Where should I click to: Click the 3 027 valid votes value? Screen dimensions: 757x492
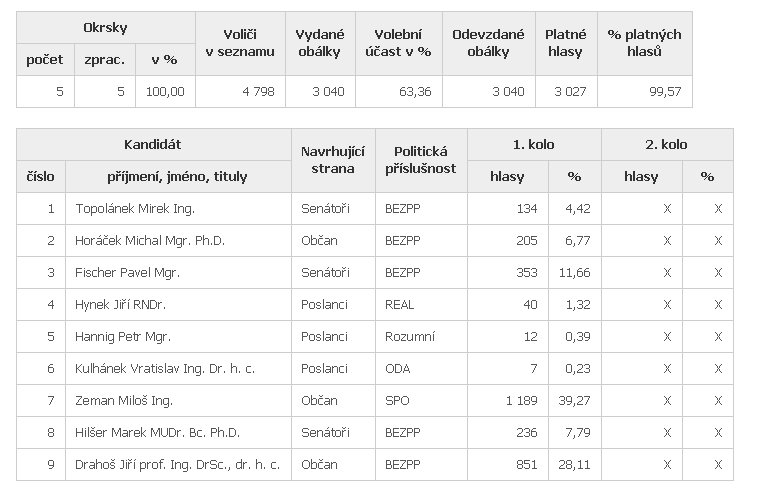(x=570, y=92)
